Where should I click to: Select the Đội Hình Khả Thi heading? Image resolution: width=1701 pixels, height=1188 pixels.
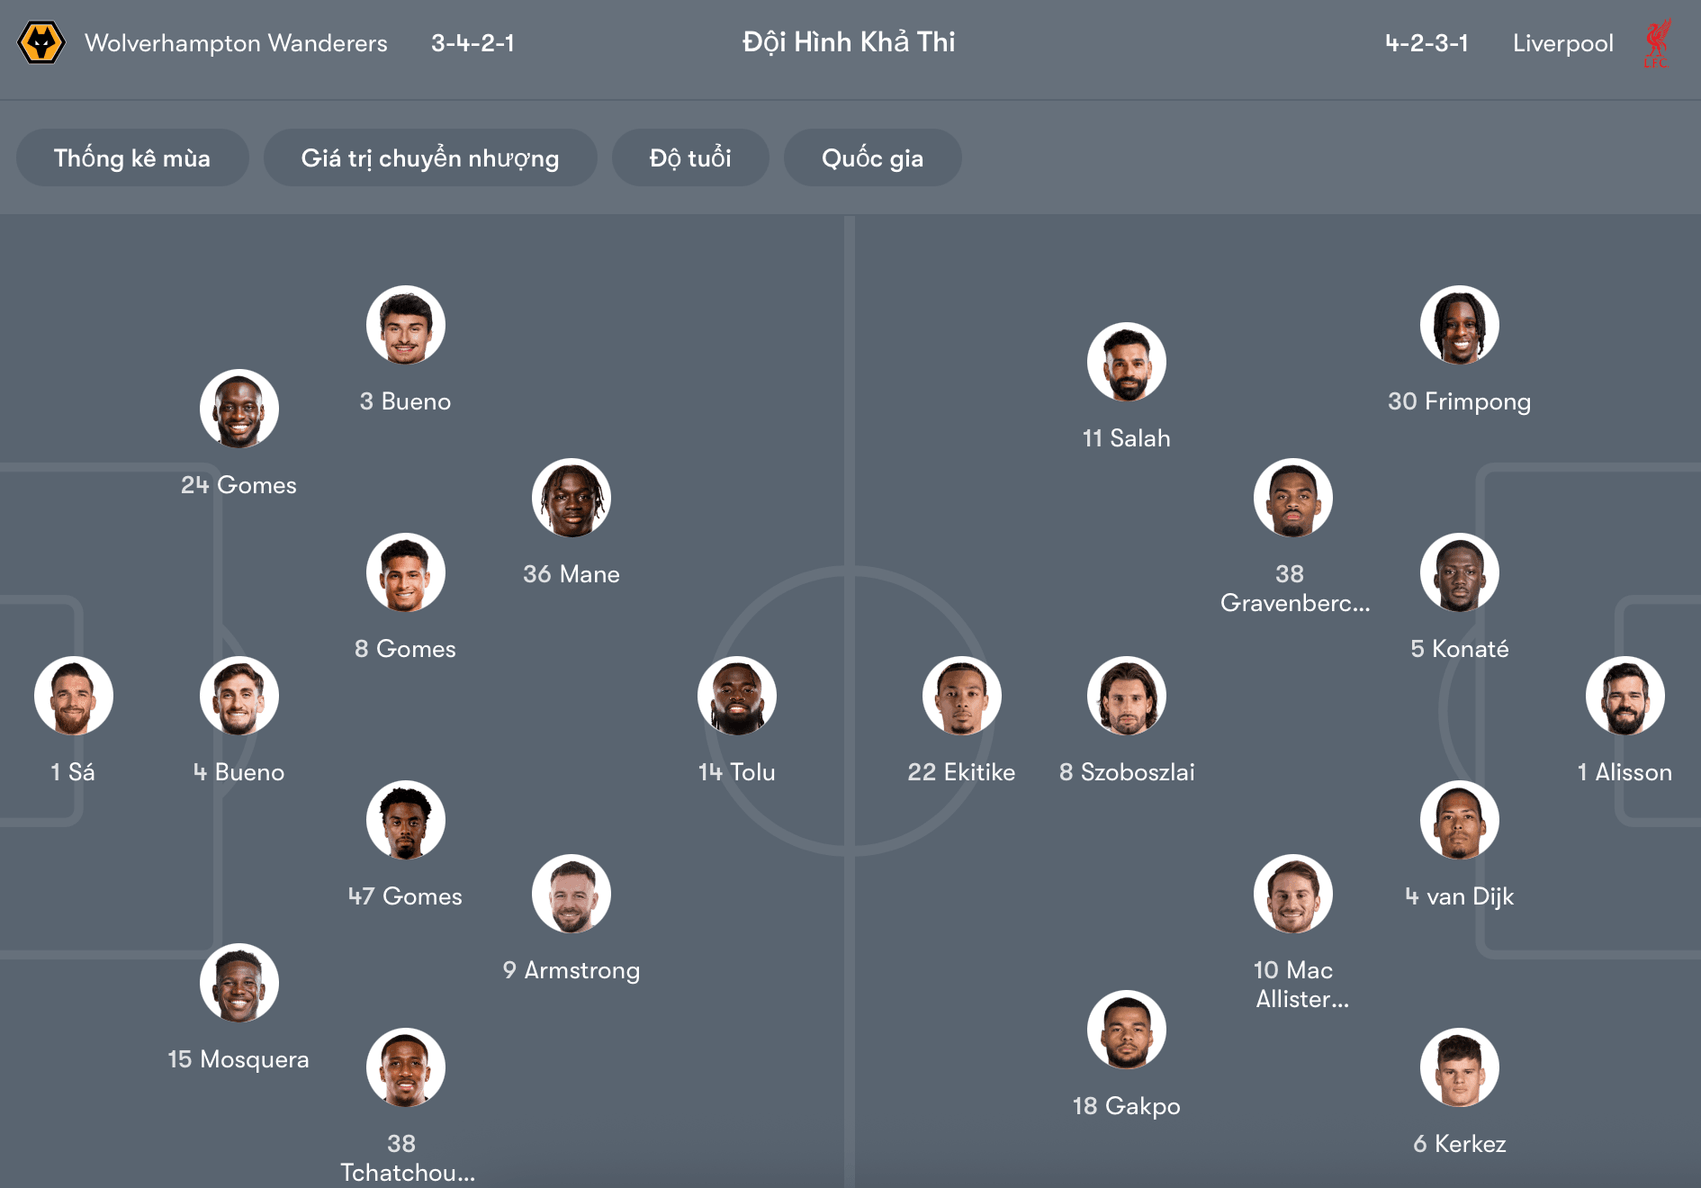pyautogui.click(x=848, y=42)
